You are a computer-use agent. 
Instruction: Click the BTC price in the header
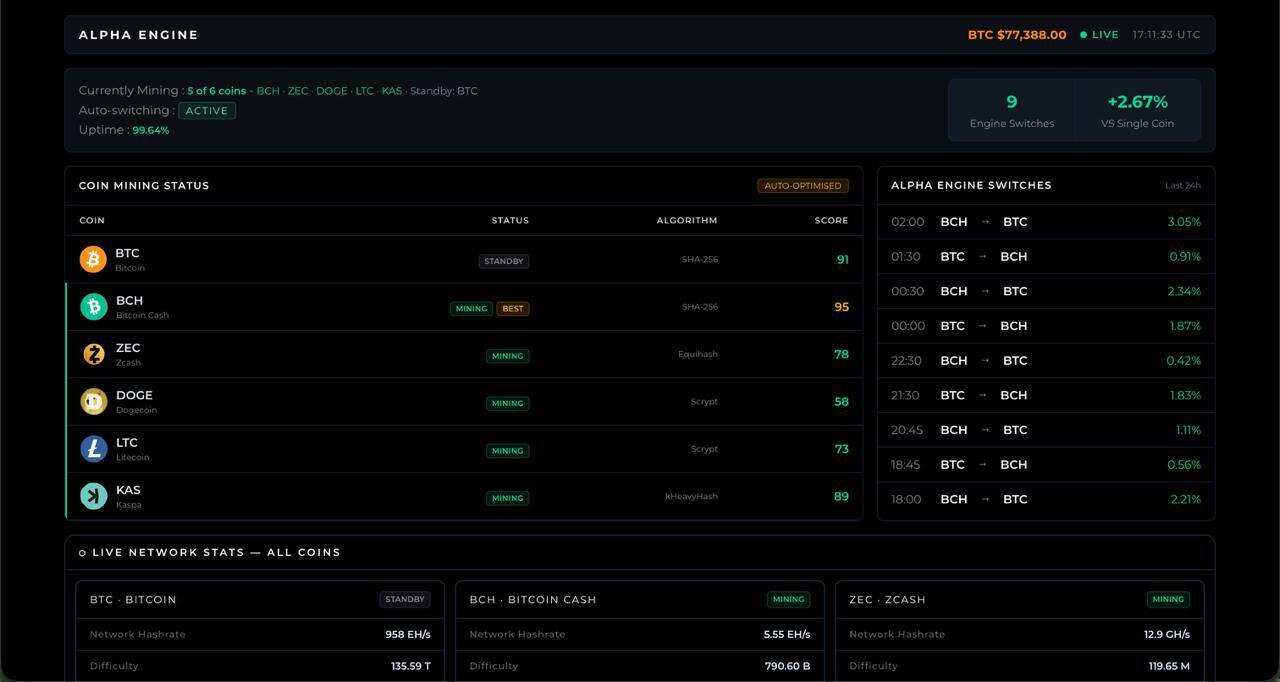(1016, 35)
